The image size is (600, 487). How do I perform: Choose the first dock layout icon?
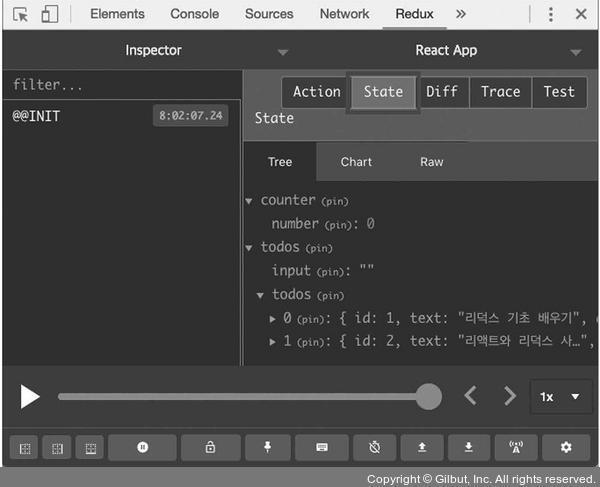click(x=24, y=447)
